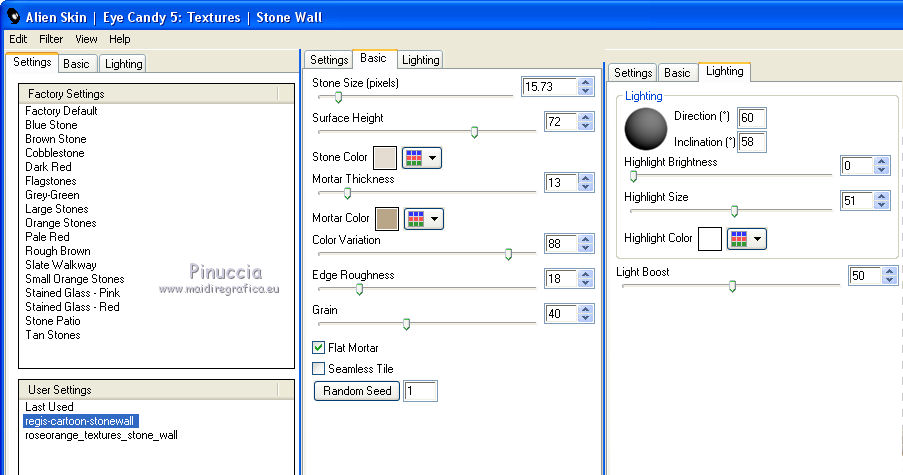Select Grey-Green preset
The height and width of the screenshot is (475, 903).
pyautogui.click(x=52, y=195)
